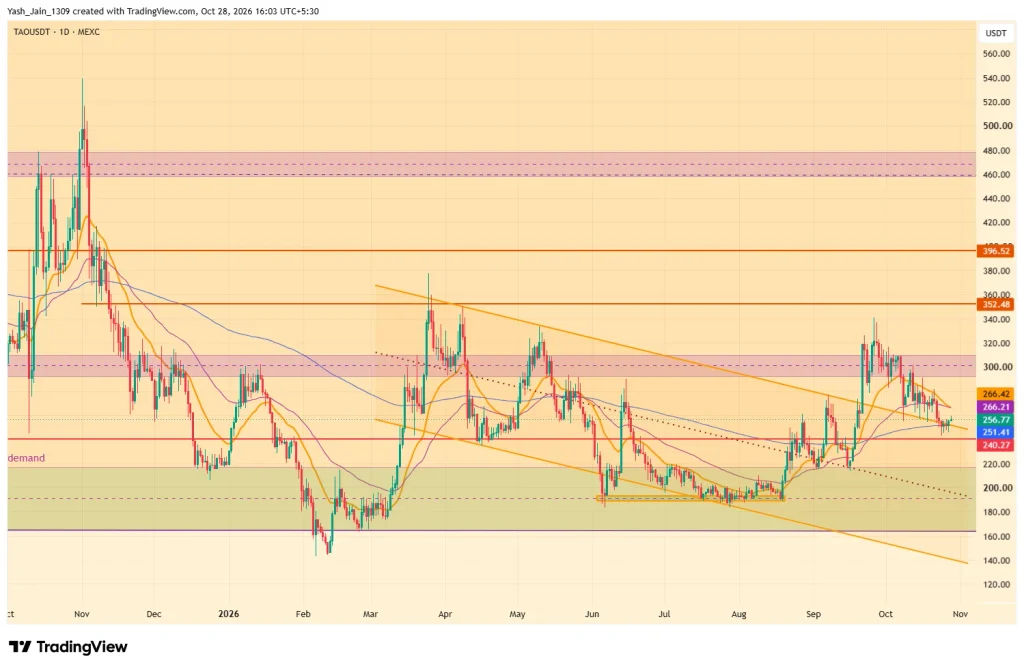Viewport: 1024px width, 669px height.
Task: Click the Aug label on time axis
Action: tap(739, 614)
